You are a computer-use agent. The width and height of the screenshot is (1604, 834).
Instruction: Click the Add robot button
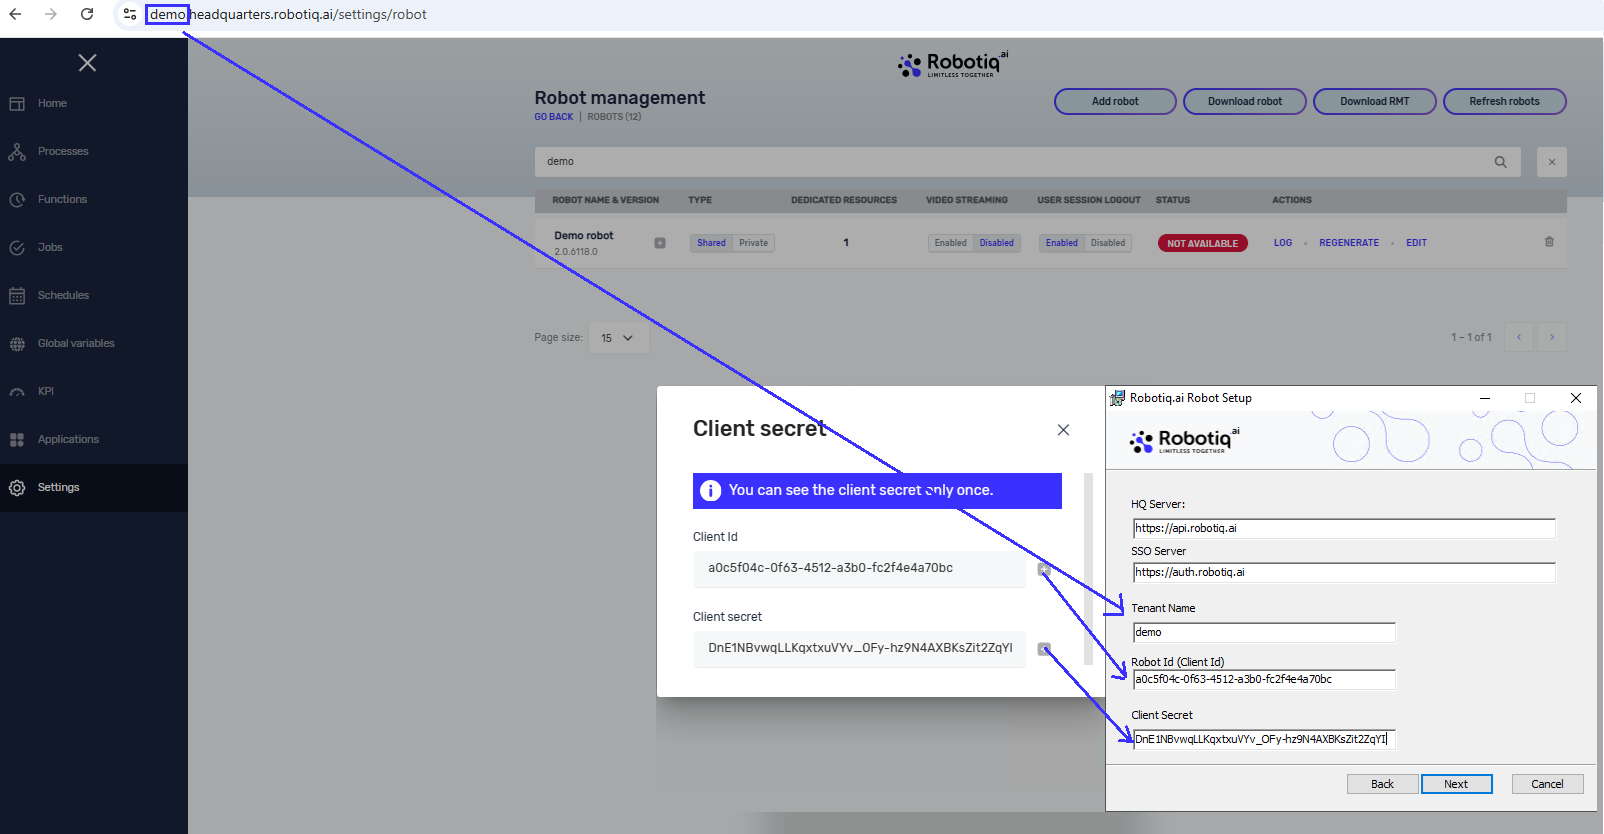click(x=1115, y=102)
